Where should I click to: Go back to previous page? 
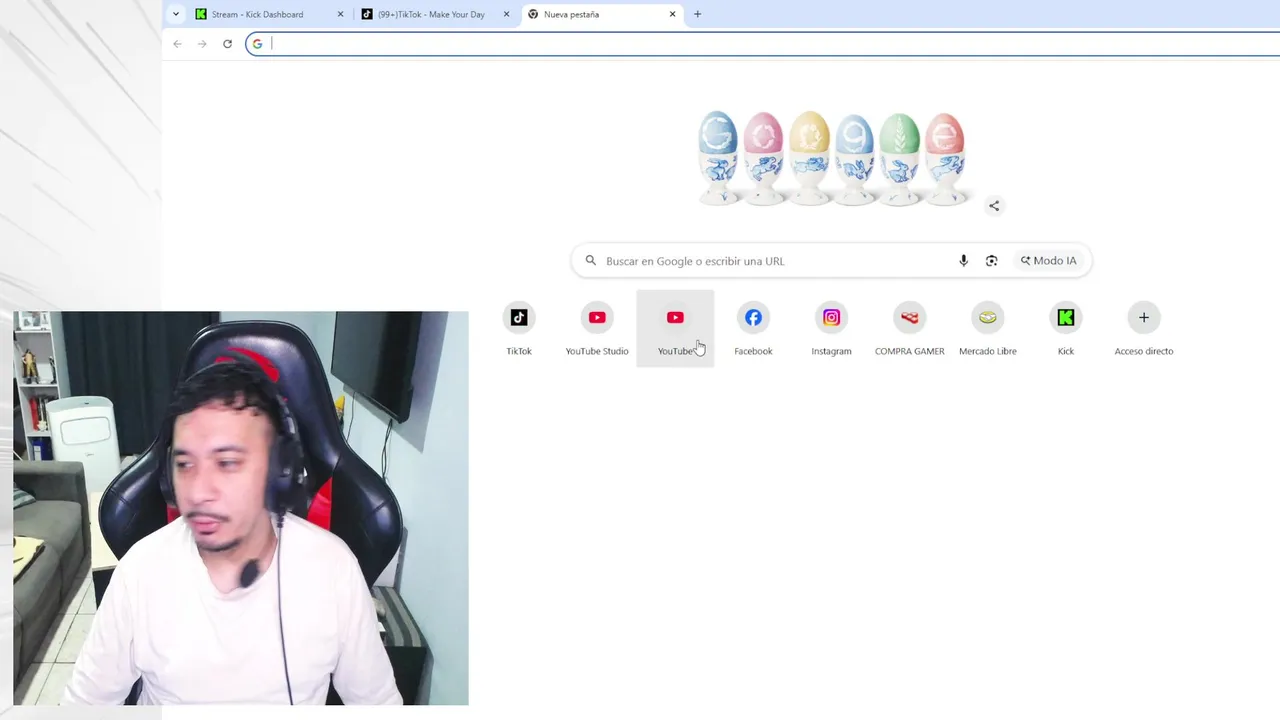[x=177, y=44]
